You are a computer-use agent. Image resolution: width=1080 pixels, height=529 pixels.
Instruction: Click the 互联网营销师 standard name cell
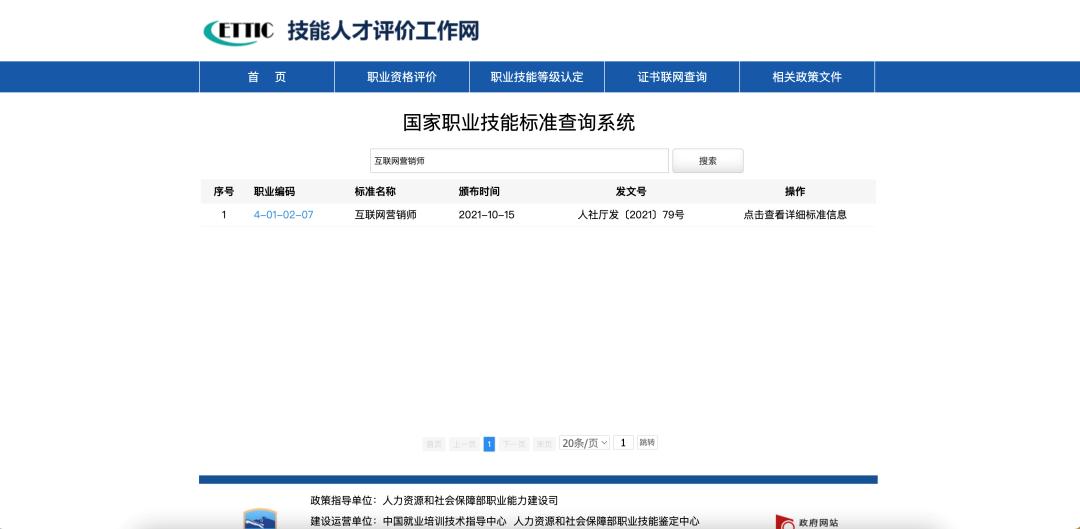pos(385,215)
